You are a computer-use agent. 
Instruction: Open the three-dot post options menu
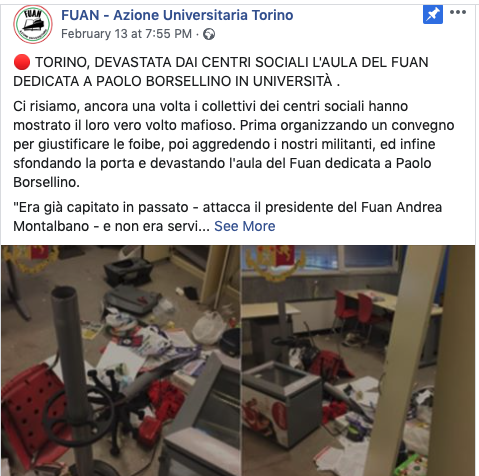tap(458, 12)
